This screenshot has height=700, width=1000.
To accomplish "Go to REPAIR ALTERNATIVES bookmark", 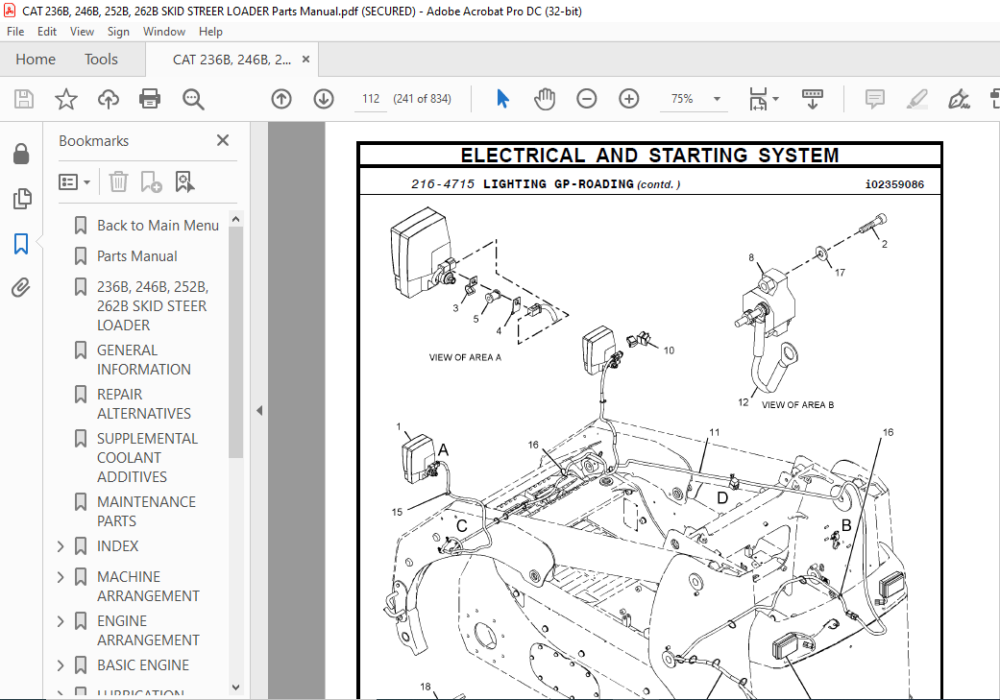I will click(143, 404).
